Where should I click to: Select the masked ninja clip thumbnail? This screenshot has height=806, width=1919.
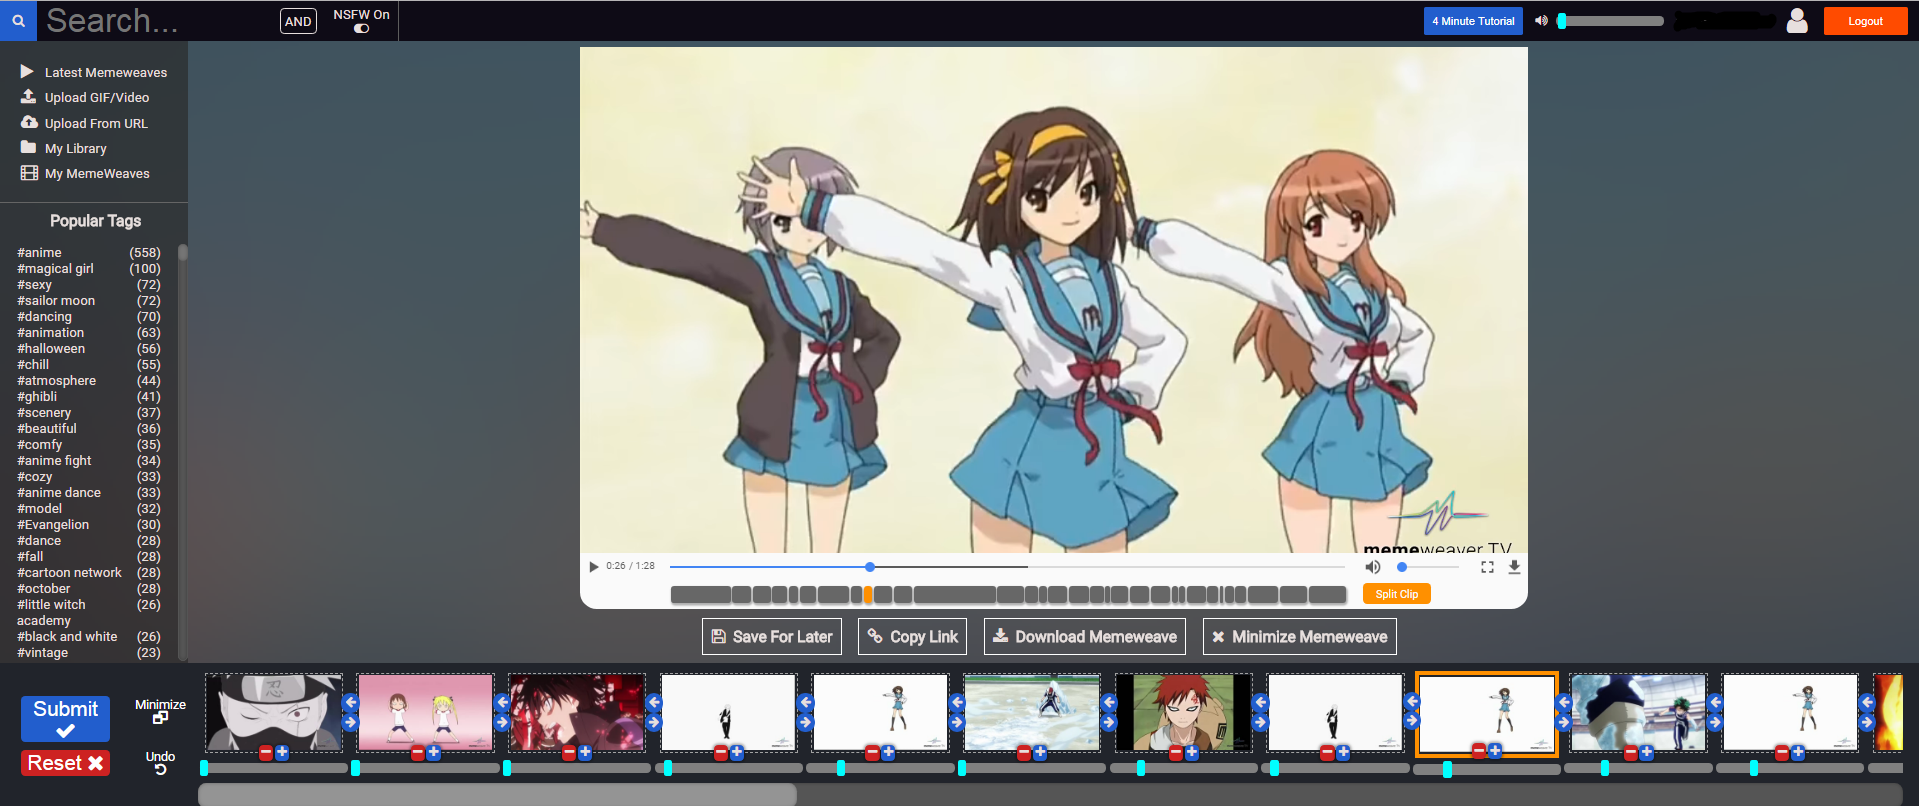pyautogui.click(x=274, y=712)
